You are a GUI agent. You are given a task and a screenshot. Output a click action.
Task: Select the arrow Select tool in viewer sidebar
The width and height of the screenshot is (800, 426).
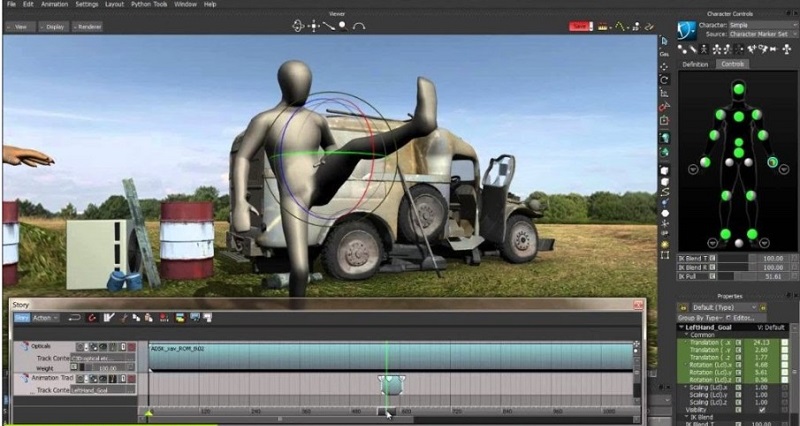tap(664, 41)
